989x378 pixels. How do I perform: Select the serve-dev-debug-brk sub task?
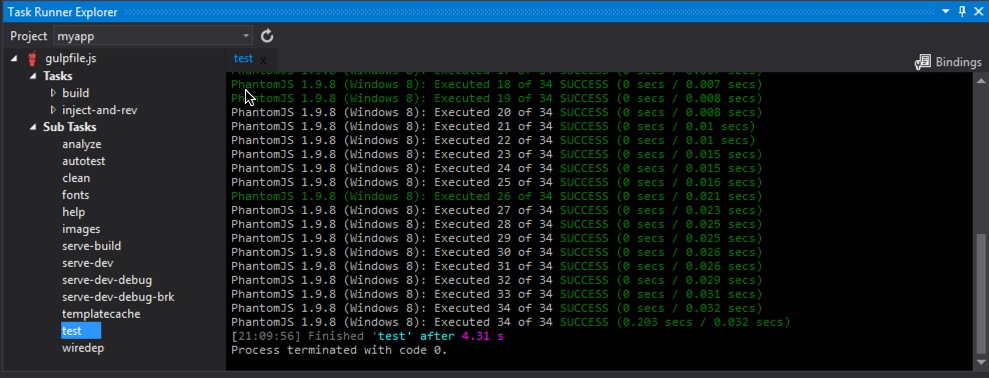pyautogui.click(x=118, y=297)
